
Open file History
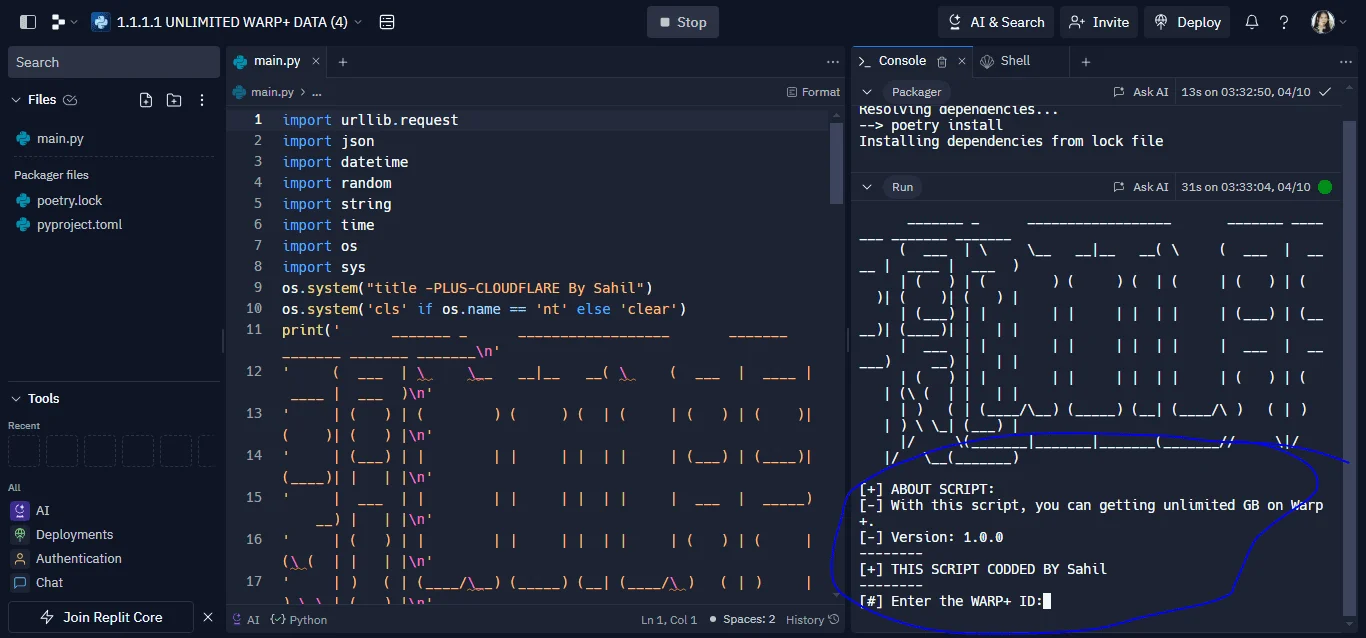[812, 620]
